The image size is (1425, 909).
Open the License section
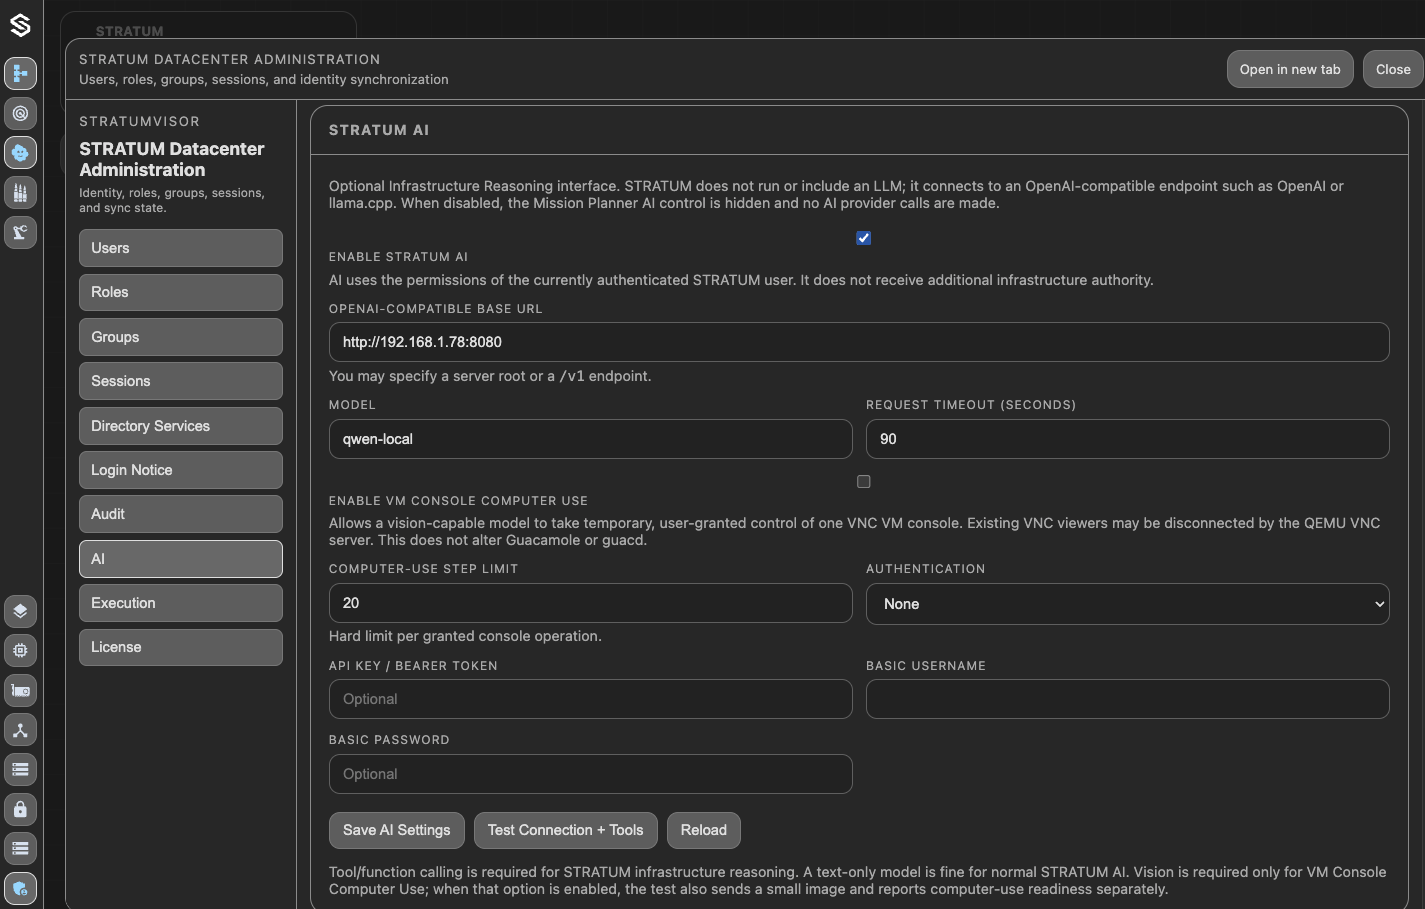tap(181, 647)
